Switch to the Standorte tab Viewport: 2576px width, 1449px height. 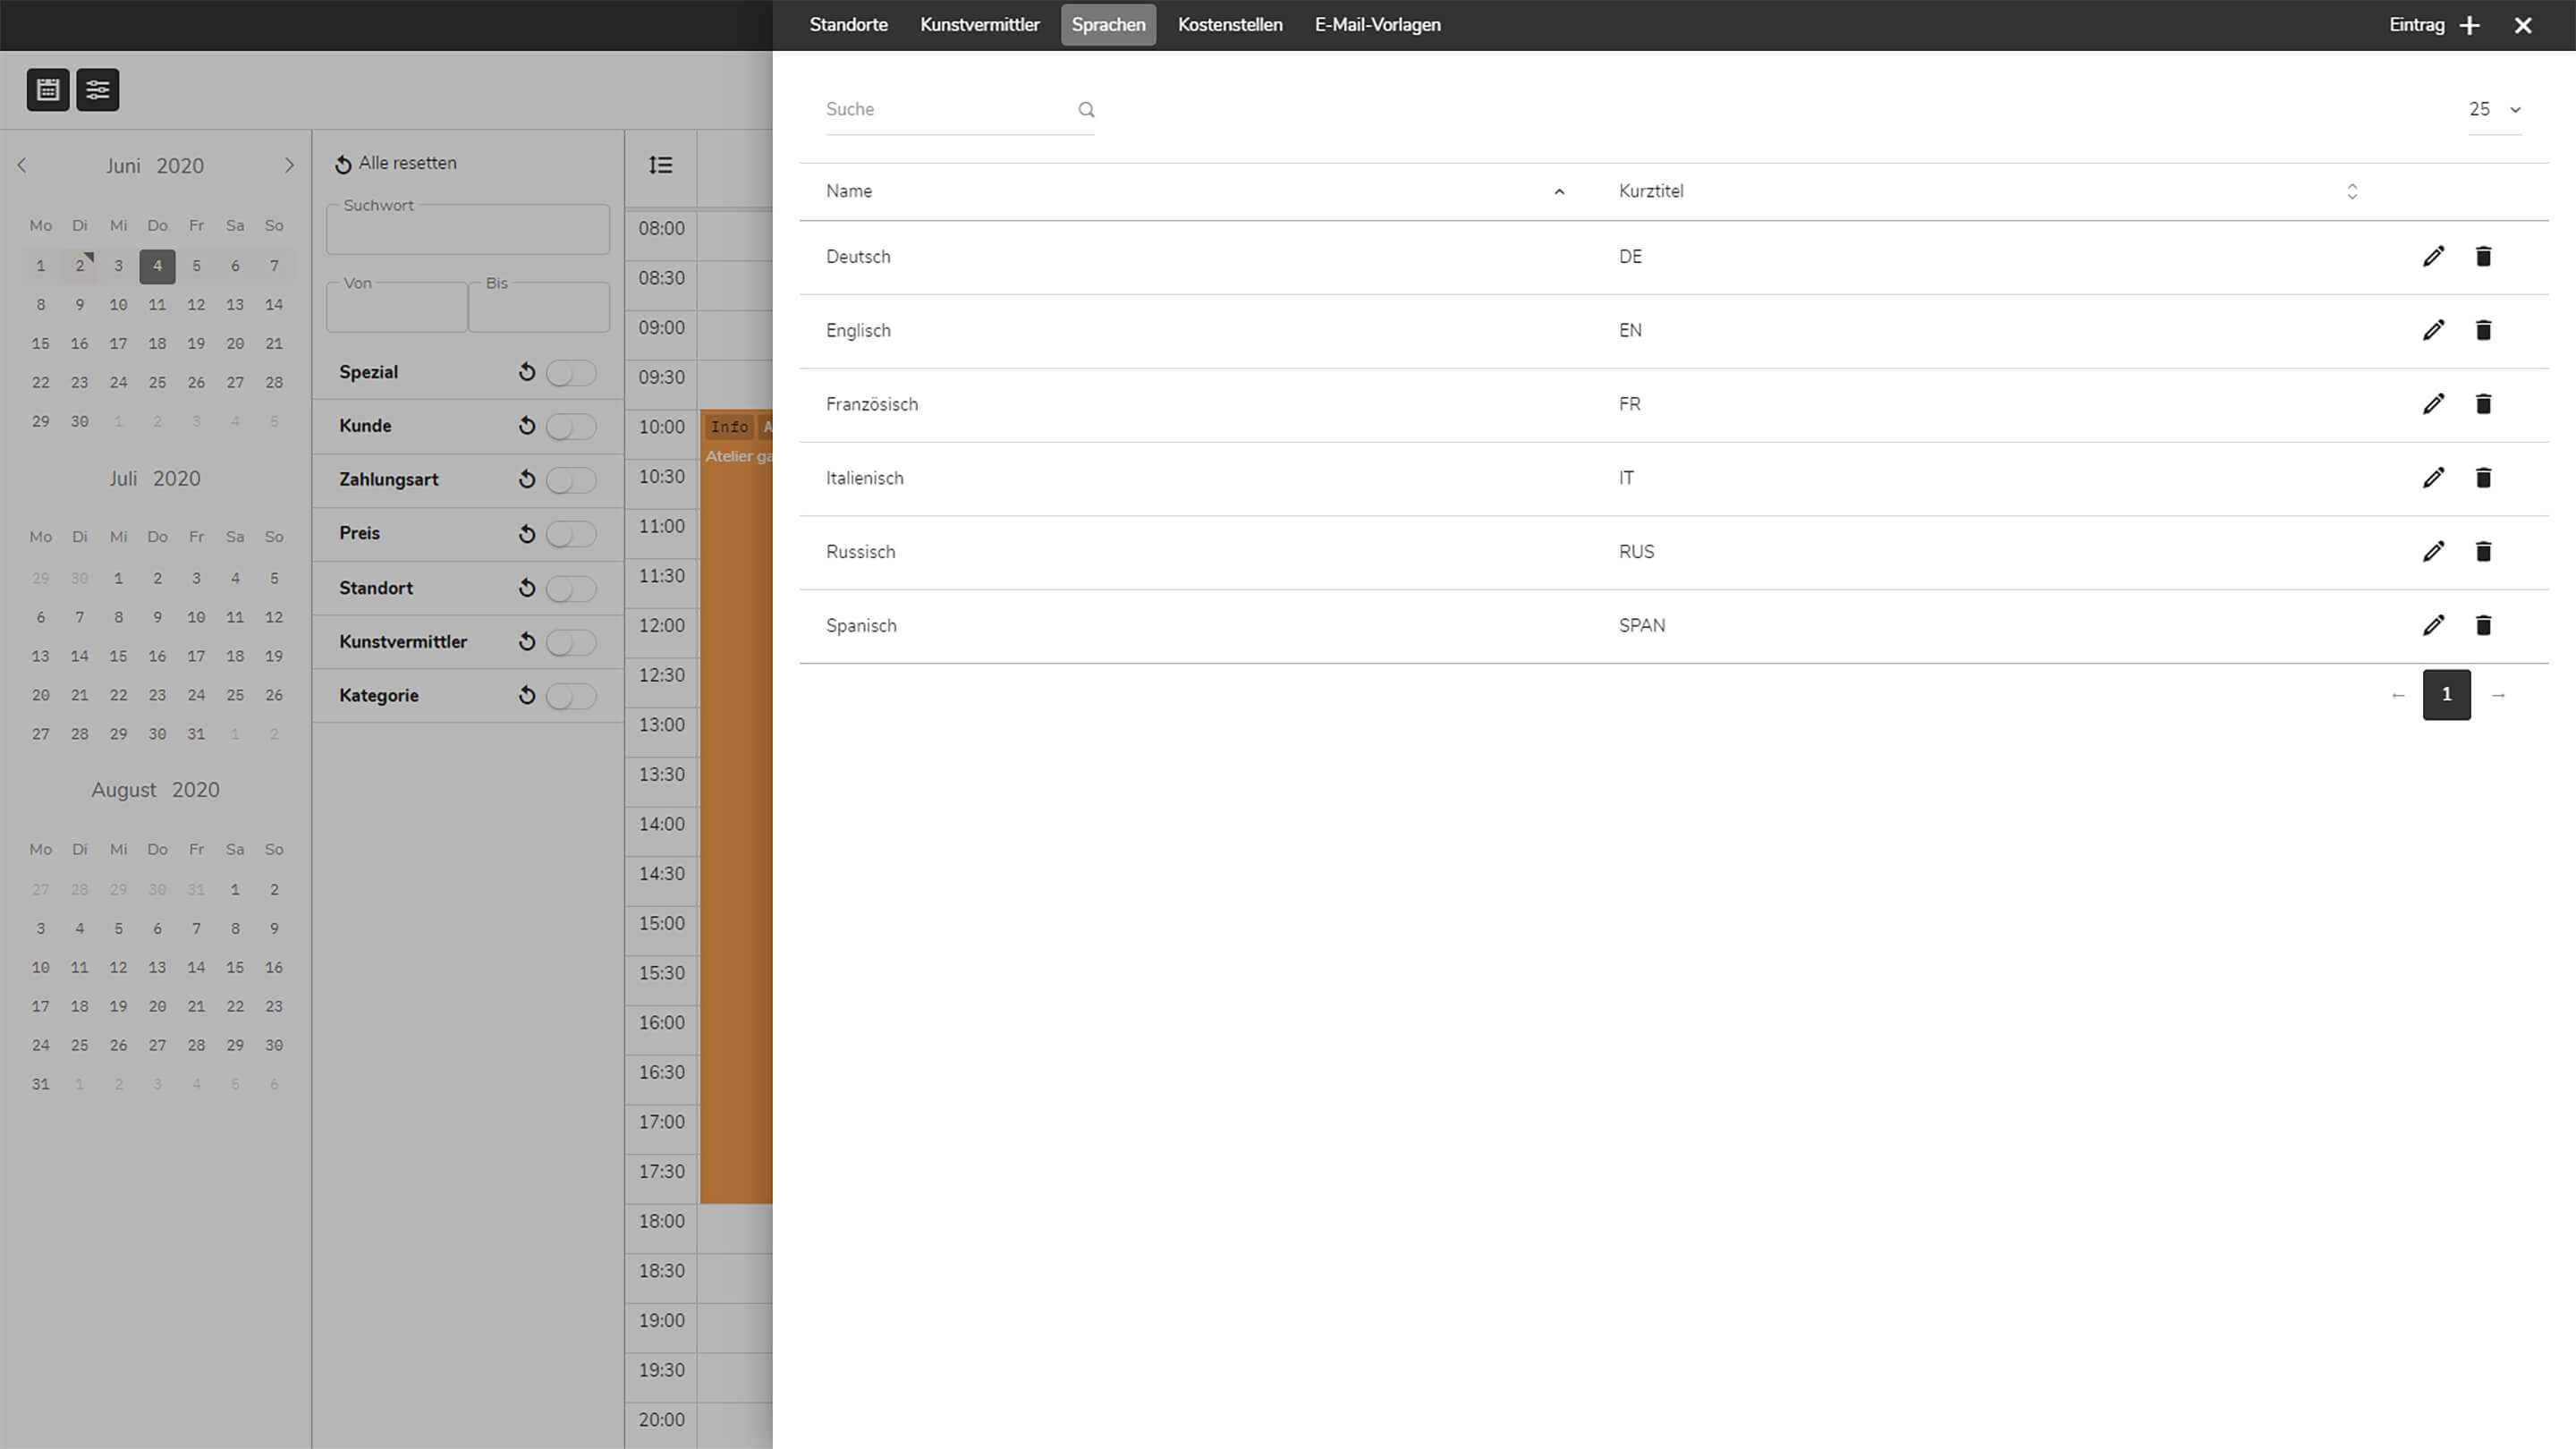(848, 25)
